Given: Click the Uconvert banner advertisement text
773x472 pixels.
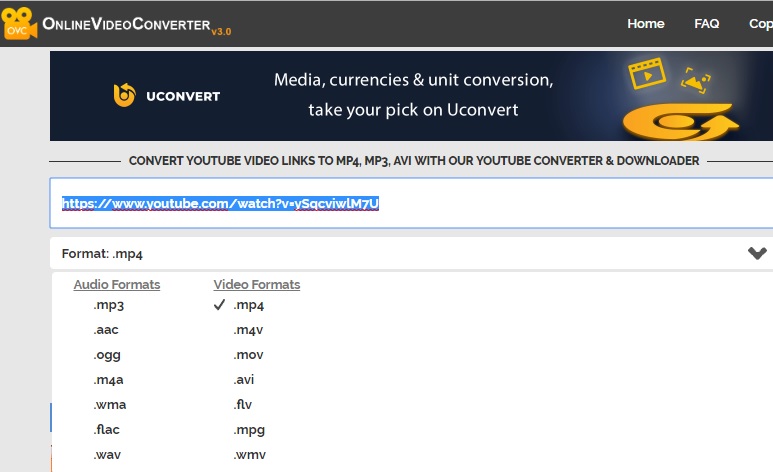Looking at the screenshot, I should (x=413, y=94).
